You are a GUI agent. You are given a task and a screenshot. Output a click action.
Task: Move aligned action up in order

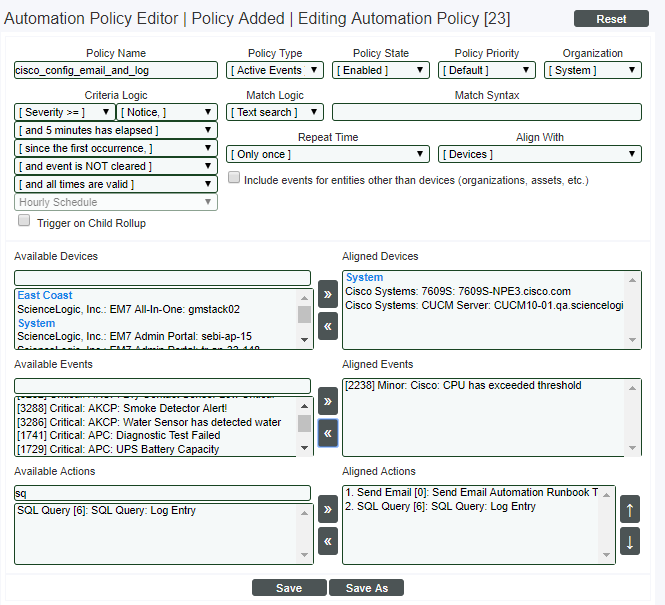pyautogui.click(x=630, y=510)
